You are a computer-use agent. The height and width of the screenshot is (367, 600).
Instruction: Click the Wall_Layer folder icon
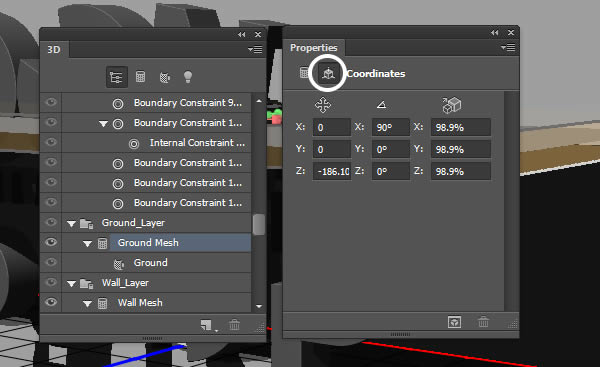pos(86,284)
